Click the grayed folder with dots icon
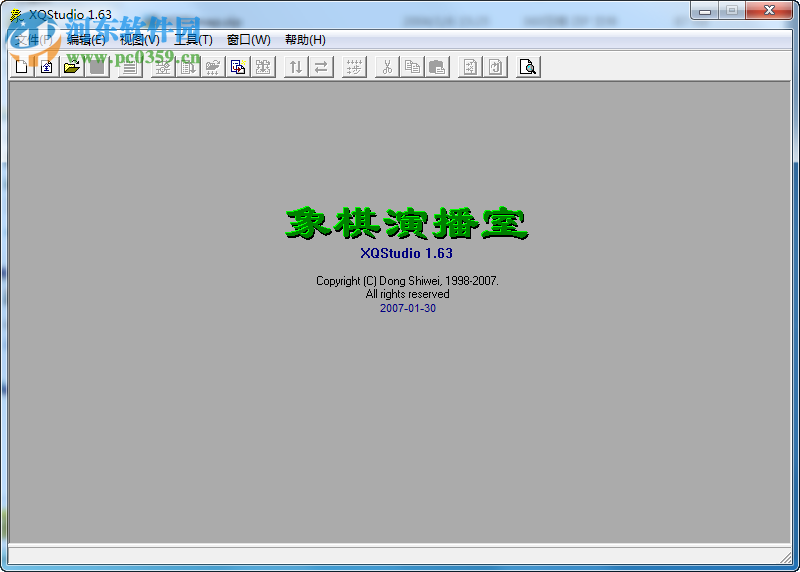Image resolution: width=800 pixels, height=572 pixels. tap(213, 67)
